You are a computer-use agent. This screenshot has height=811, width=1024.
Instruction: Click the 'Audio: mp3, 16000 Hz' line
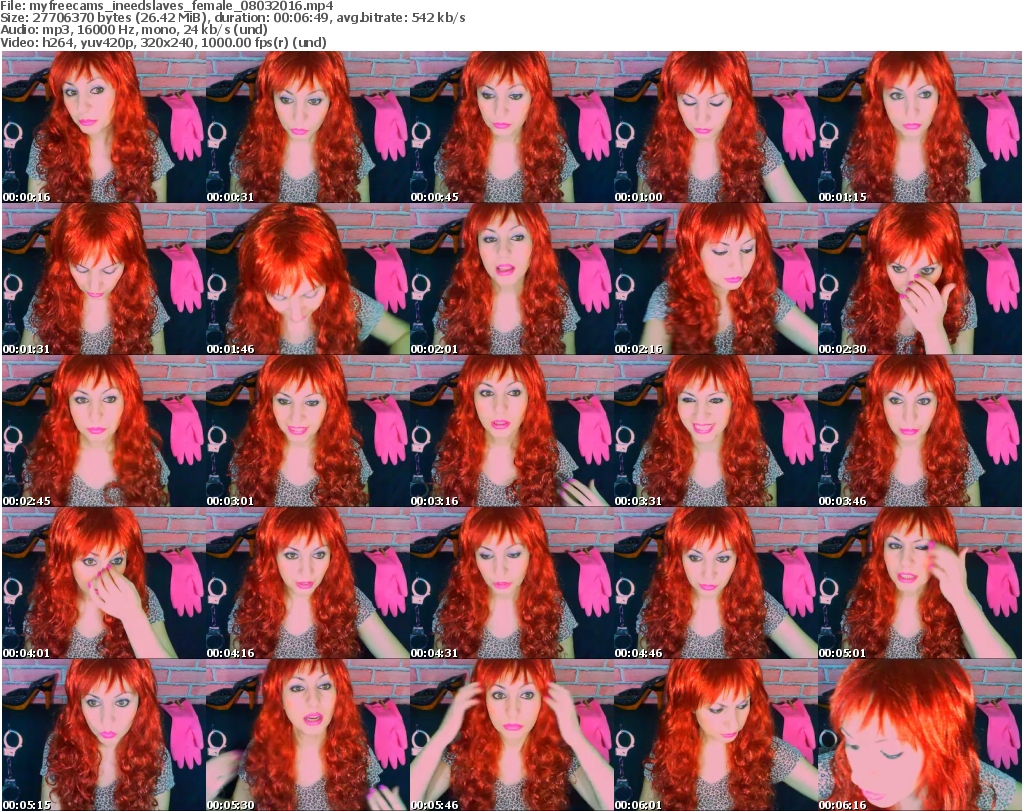click(x=134, y=30)
